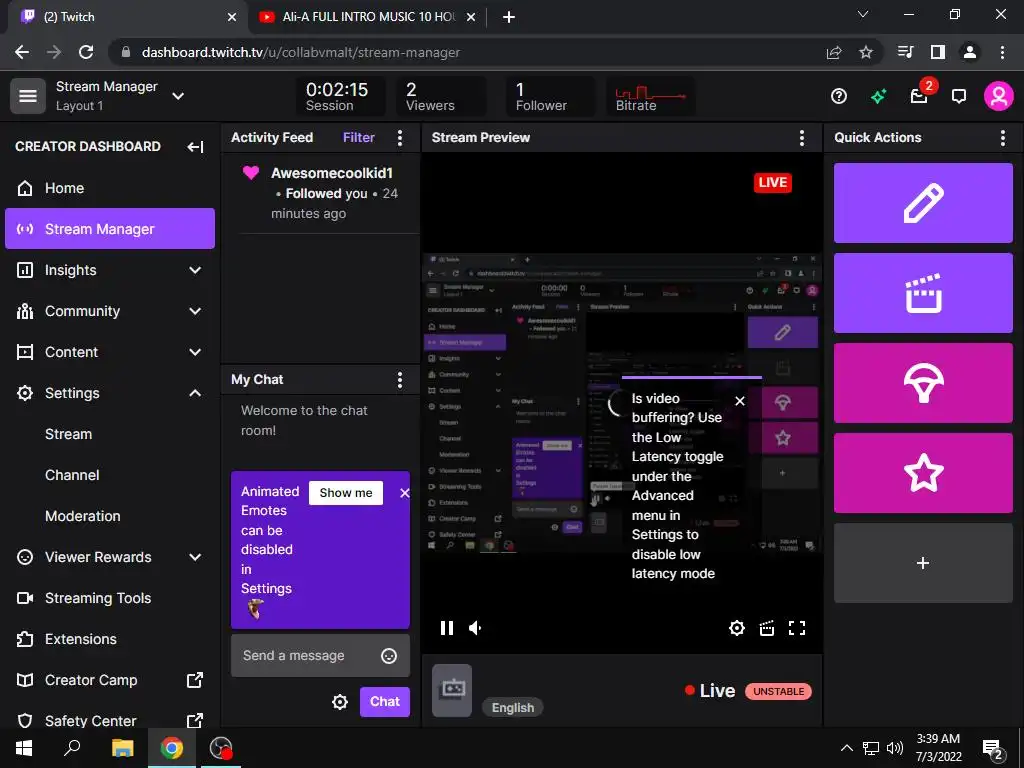Click the stream category game icon

pyautogui.click(x=452, y=690)
